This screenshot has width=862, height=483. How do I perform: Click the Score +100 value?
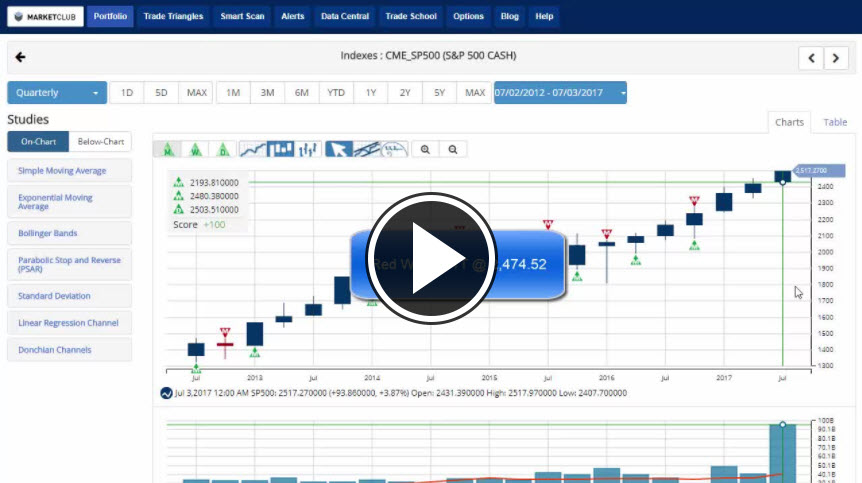[x=214, y=225]
